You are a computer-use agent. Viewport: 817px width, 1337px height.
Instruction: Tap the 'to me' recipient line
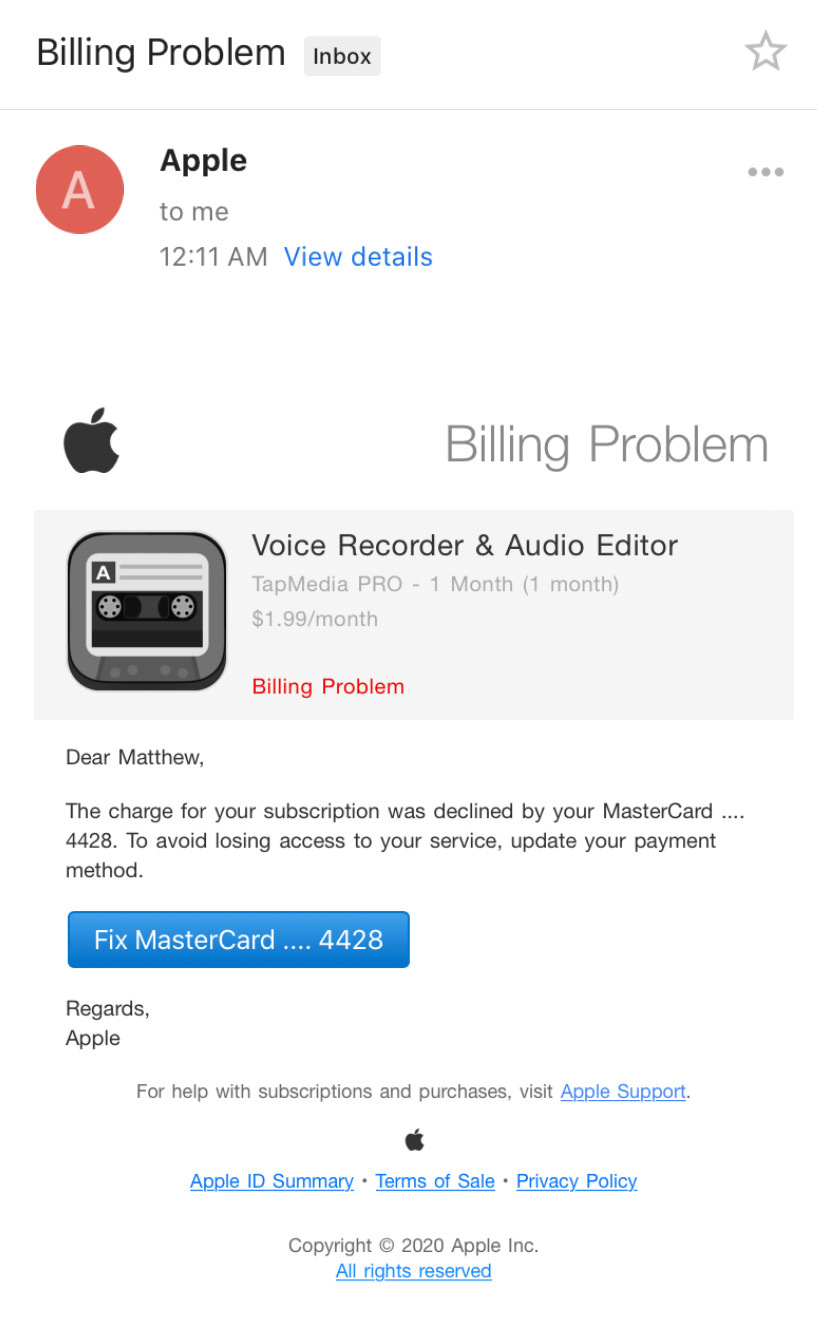point(194,212)
